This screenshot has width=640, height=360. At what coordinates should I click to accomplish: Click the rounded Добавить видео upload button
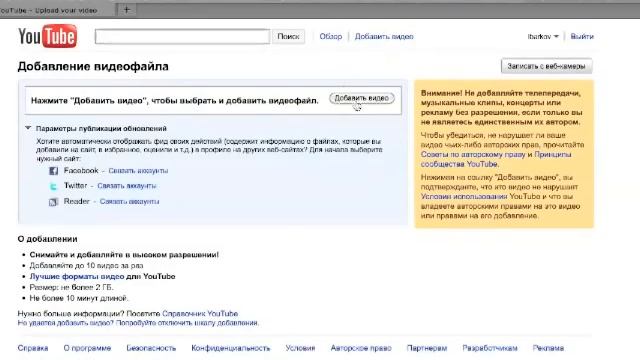tap(362, 98)
